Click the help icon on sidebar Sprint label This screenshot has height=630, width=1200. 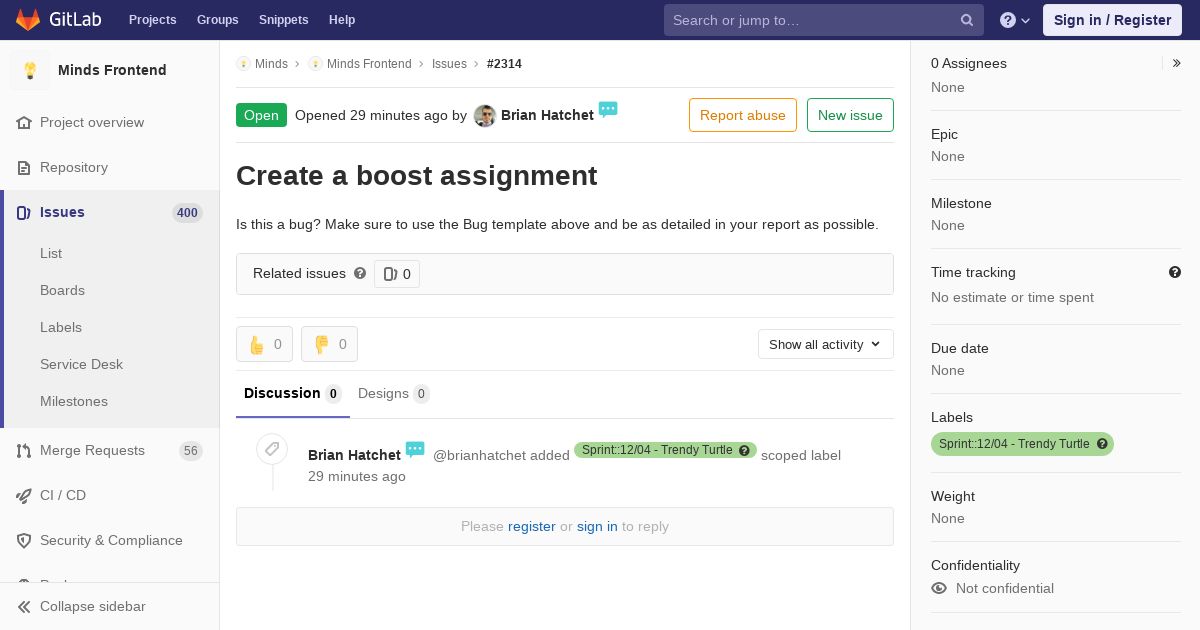coord(1102,444)
